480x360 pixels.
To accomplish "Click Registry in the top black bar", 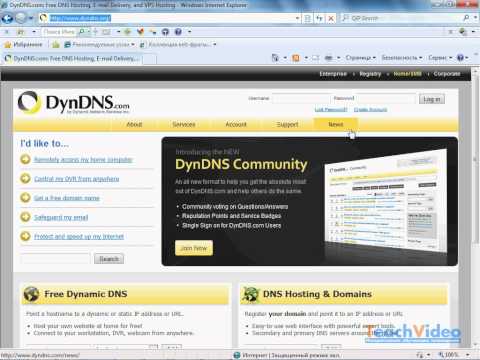I will coord(370,74).
